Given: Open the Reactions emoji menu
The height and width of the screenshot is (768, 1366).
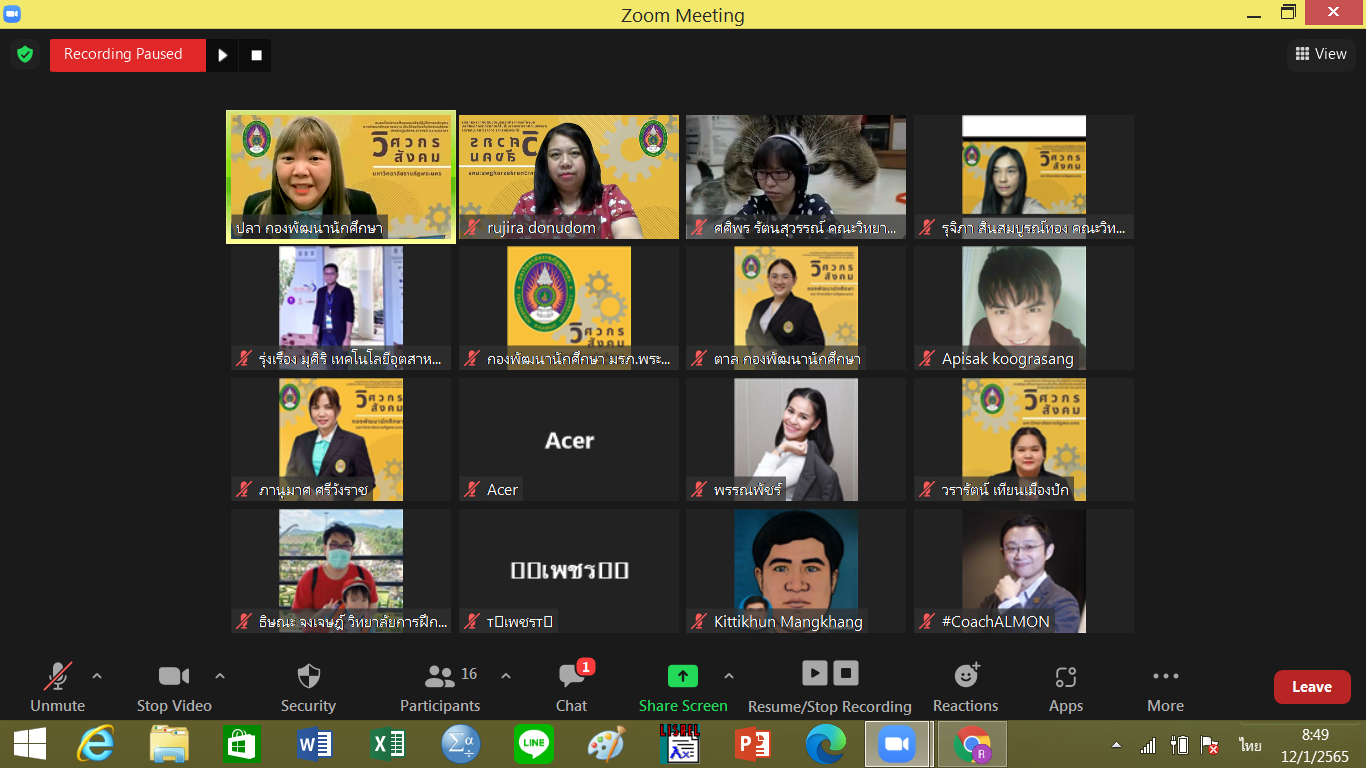Looking at the screenshot, I should pyautogui.click(x=966, y=677).
